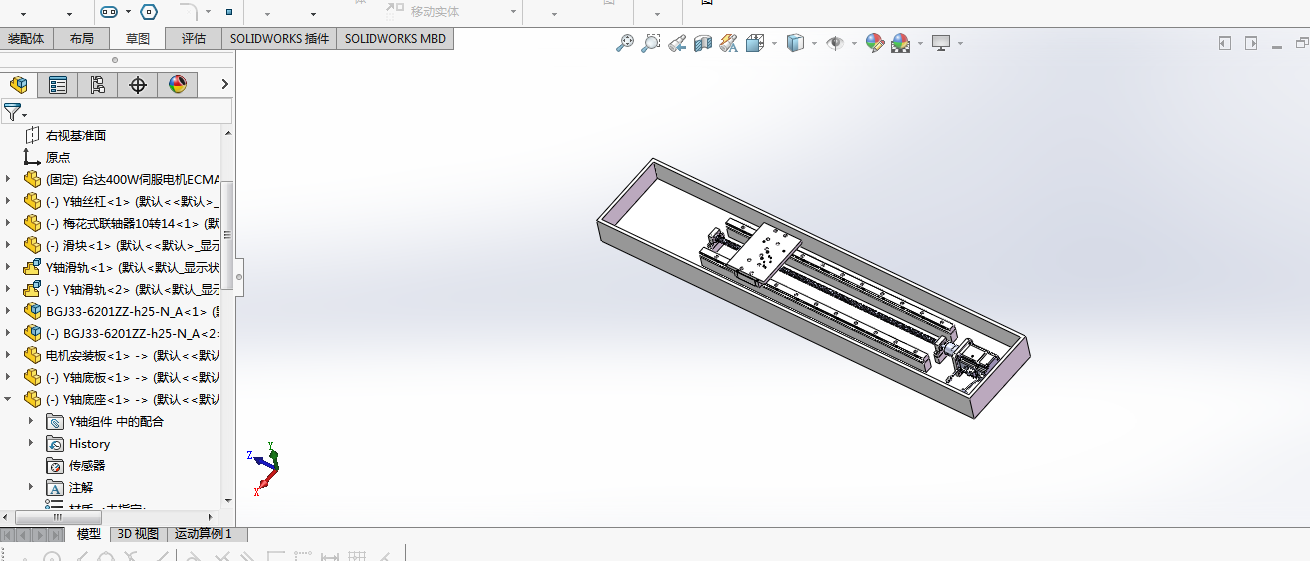This screenshot has width=1310, height=561.
Task: Expand the Y轴丝杠<1> component
Action: pos(8,201)
